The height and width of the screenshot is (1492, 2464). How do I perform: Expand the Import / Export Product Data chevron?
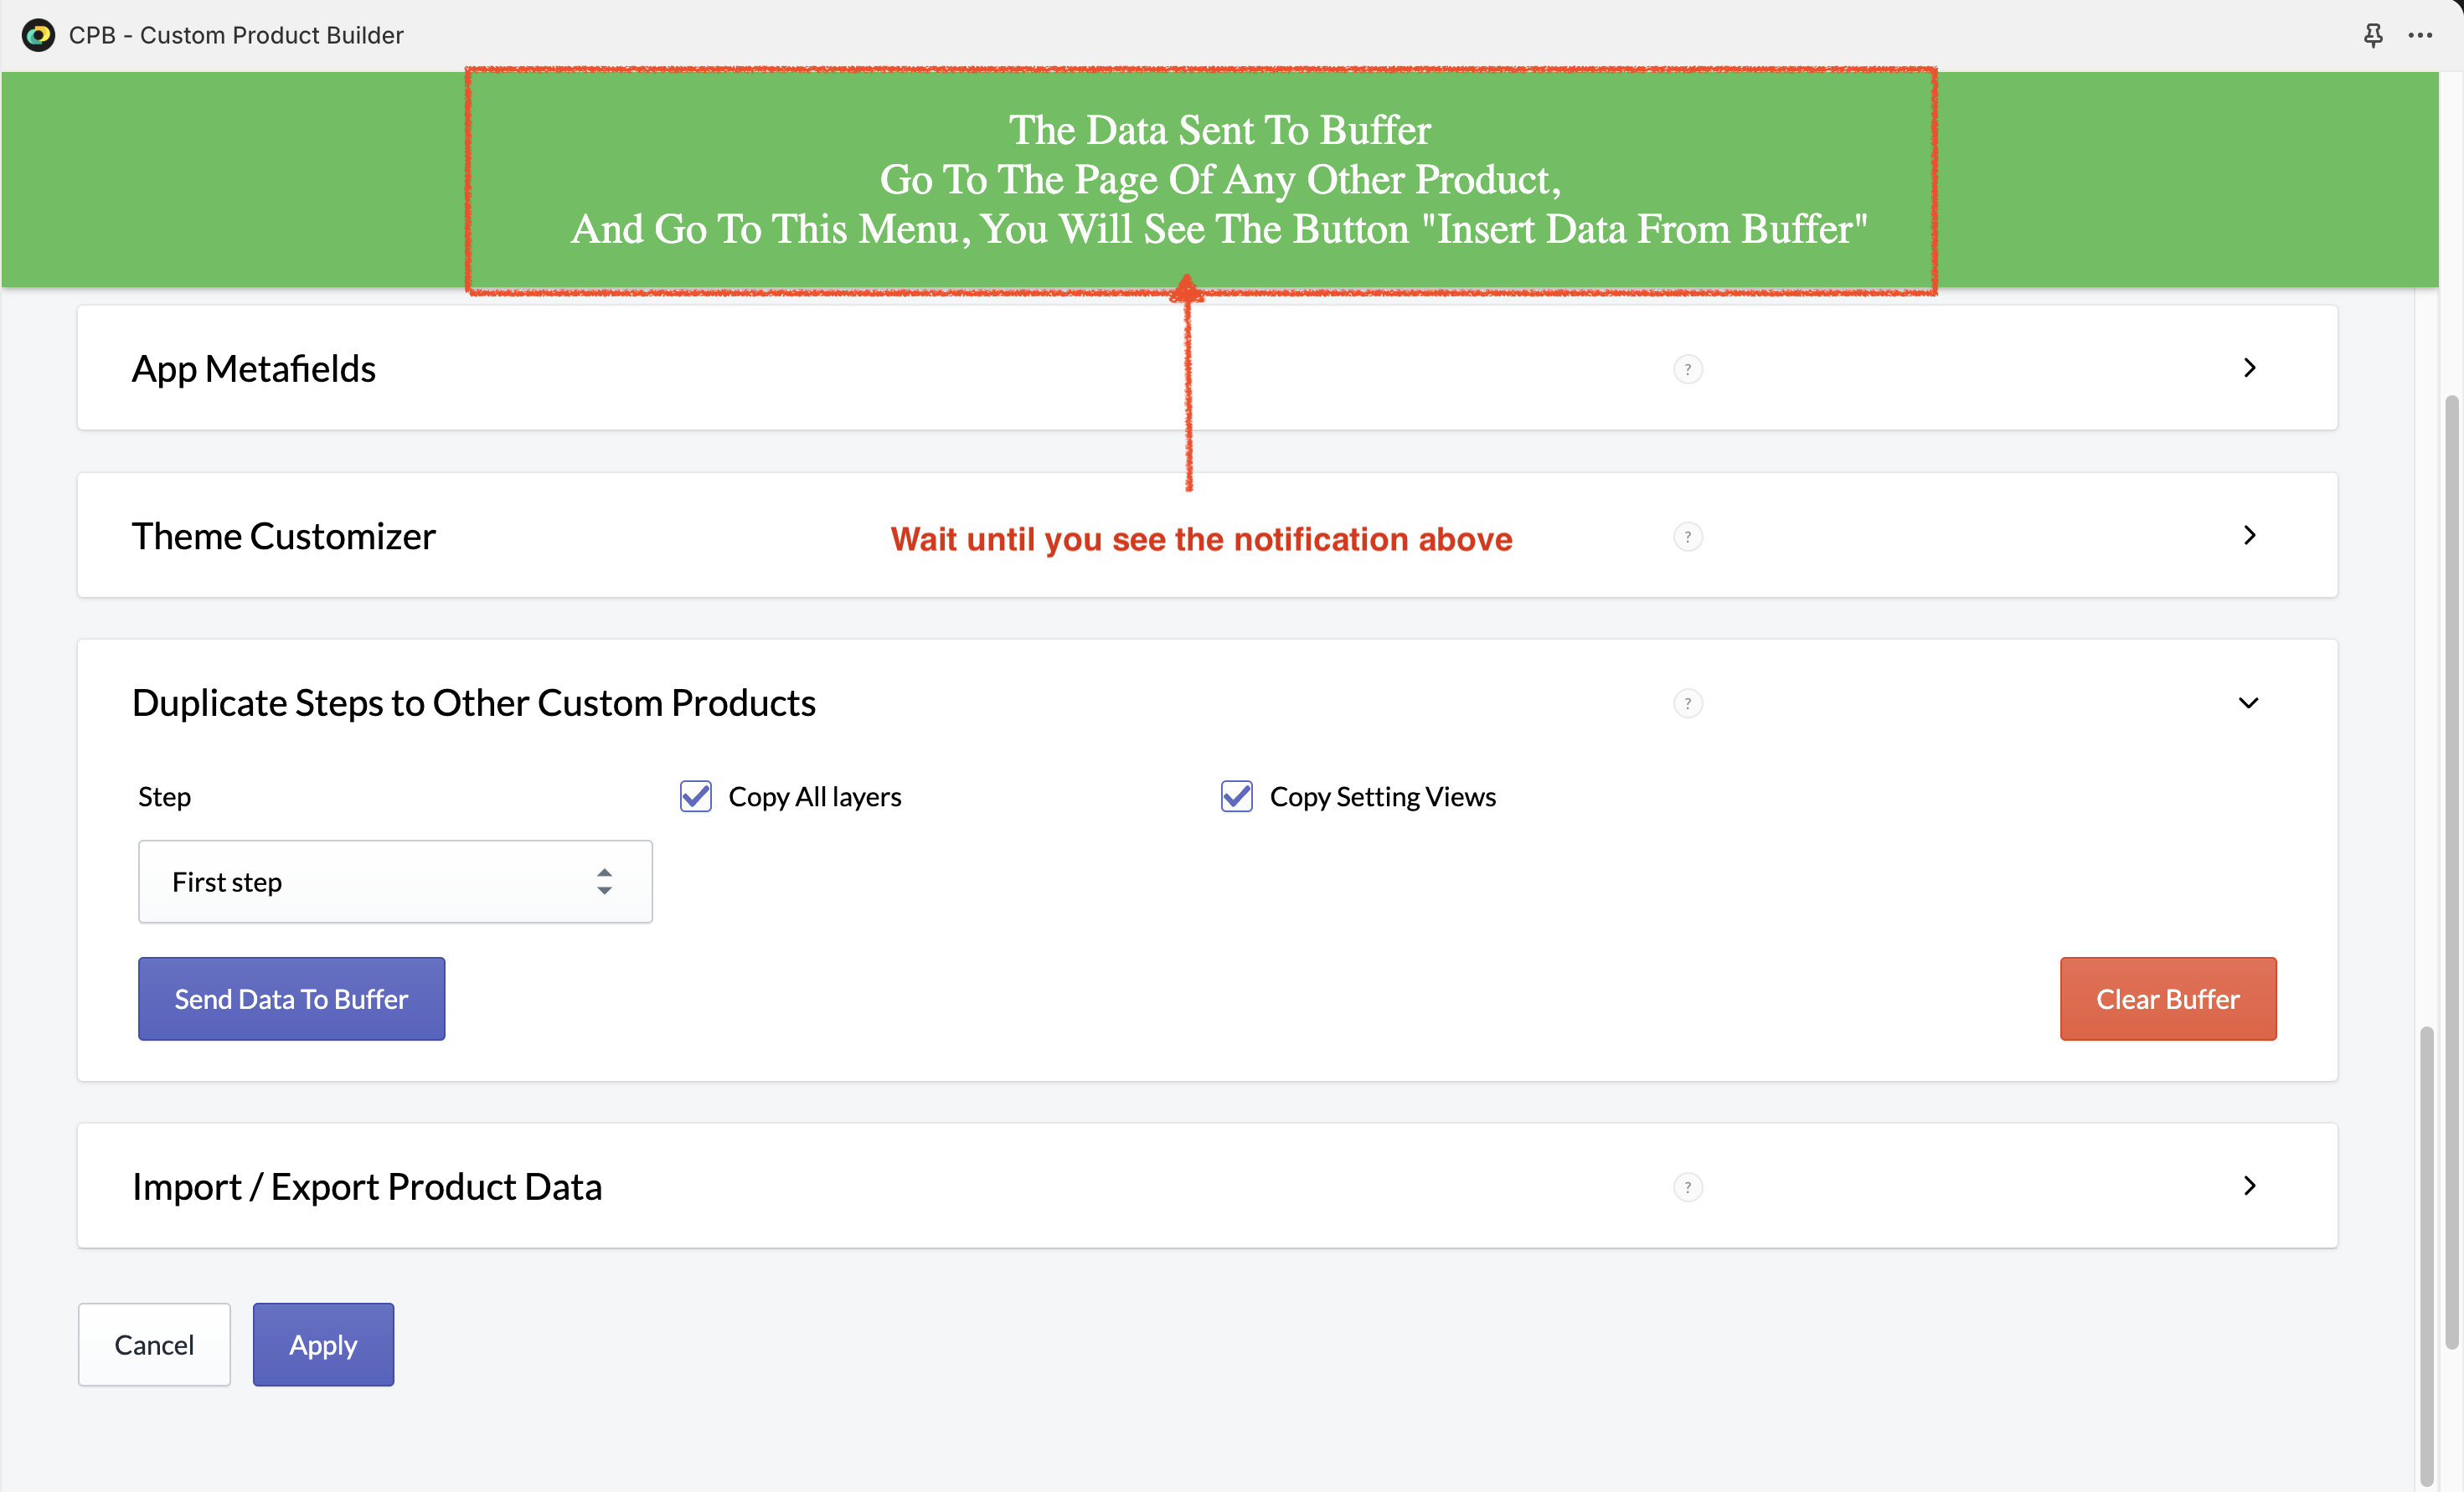2249,1186
